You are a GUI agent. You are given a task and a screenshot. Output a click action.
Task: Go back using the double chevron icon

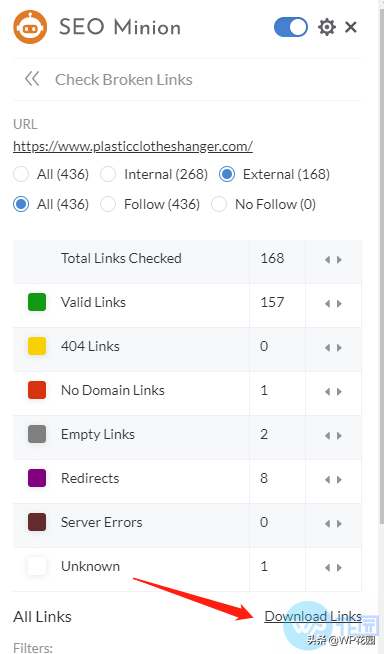(x=32, y=78)
